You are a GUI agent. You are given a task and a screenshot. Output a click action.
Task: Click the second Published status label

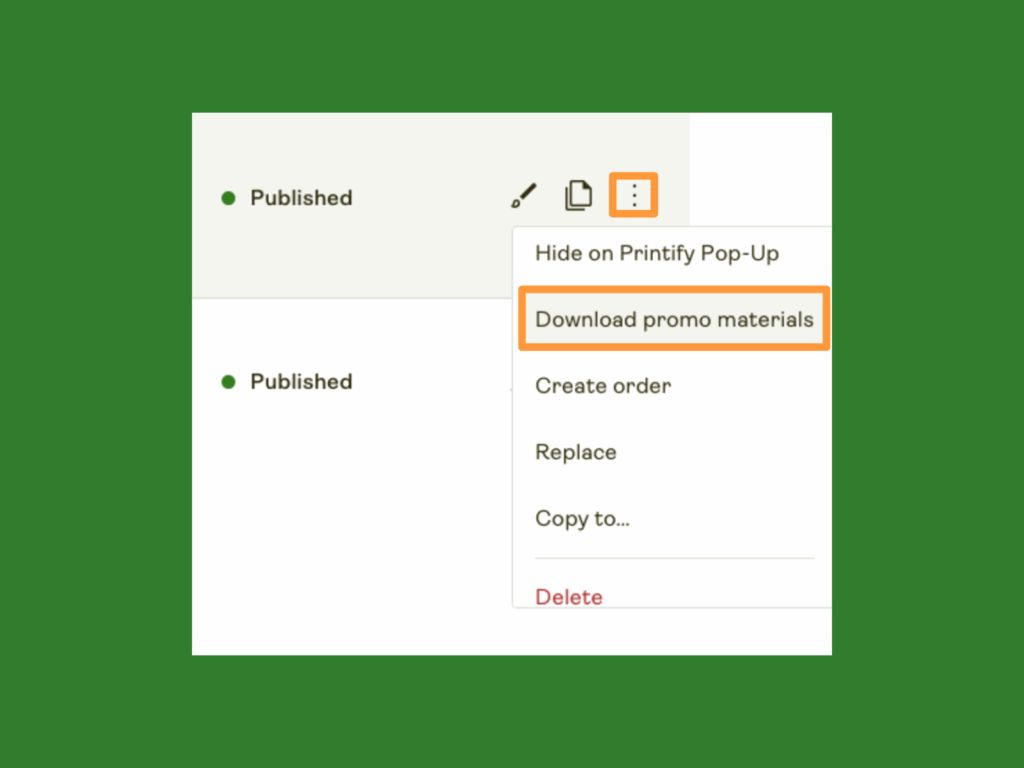[x=301, y=382]
